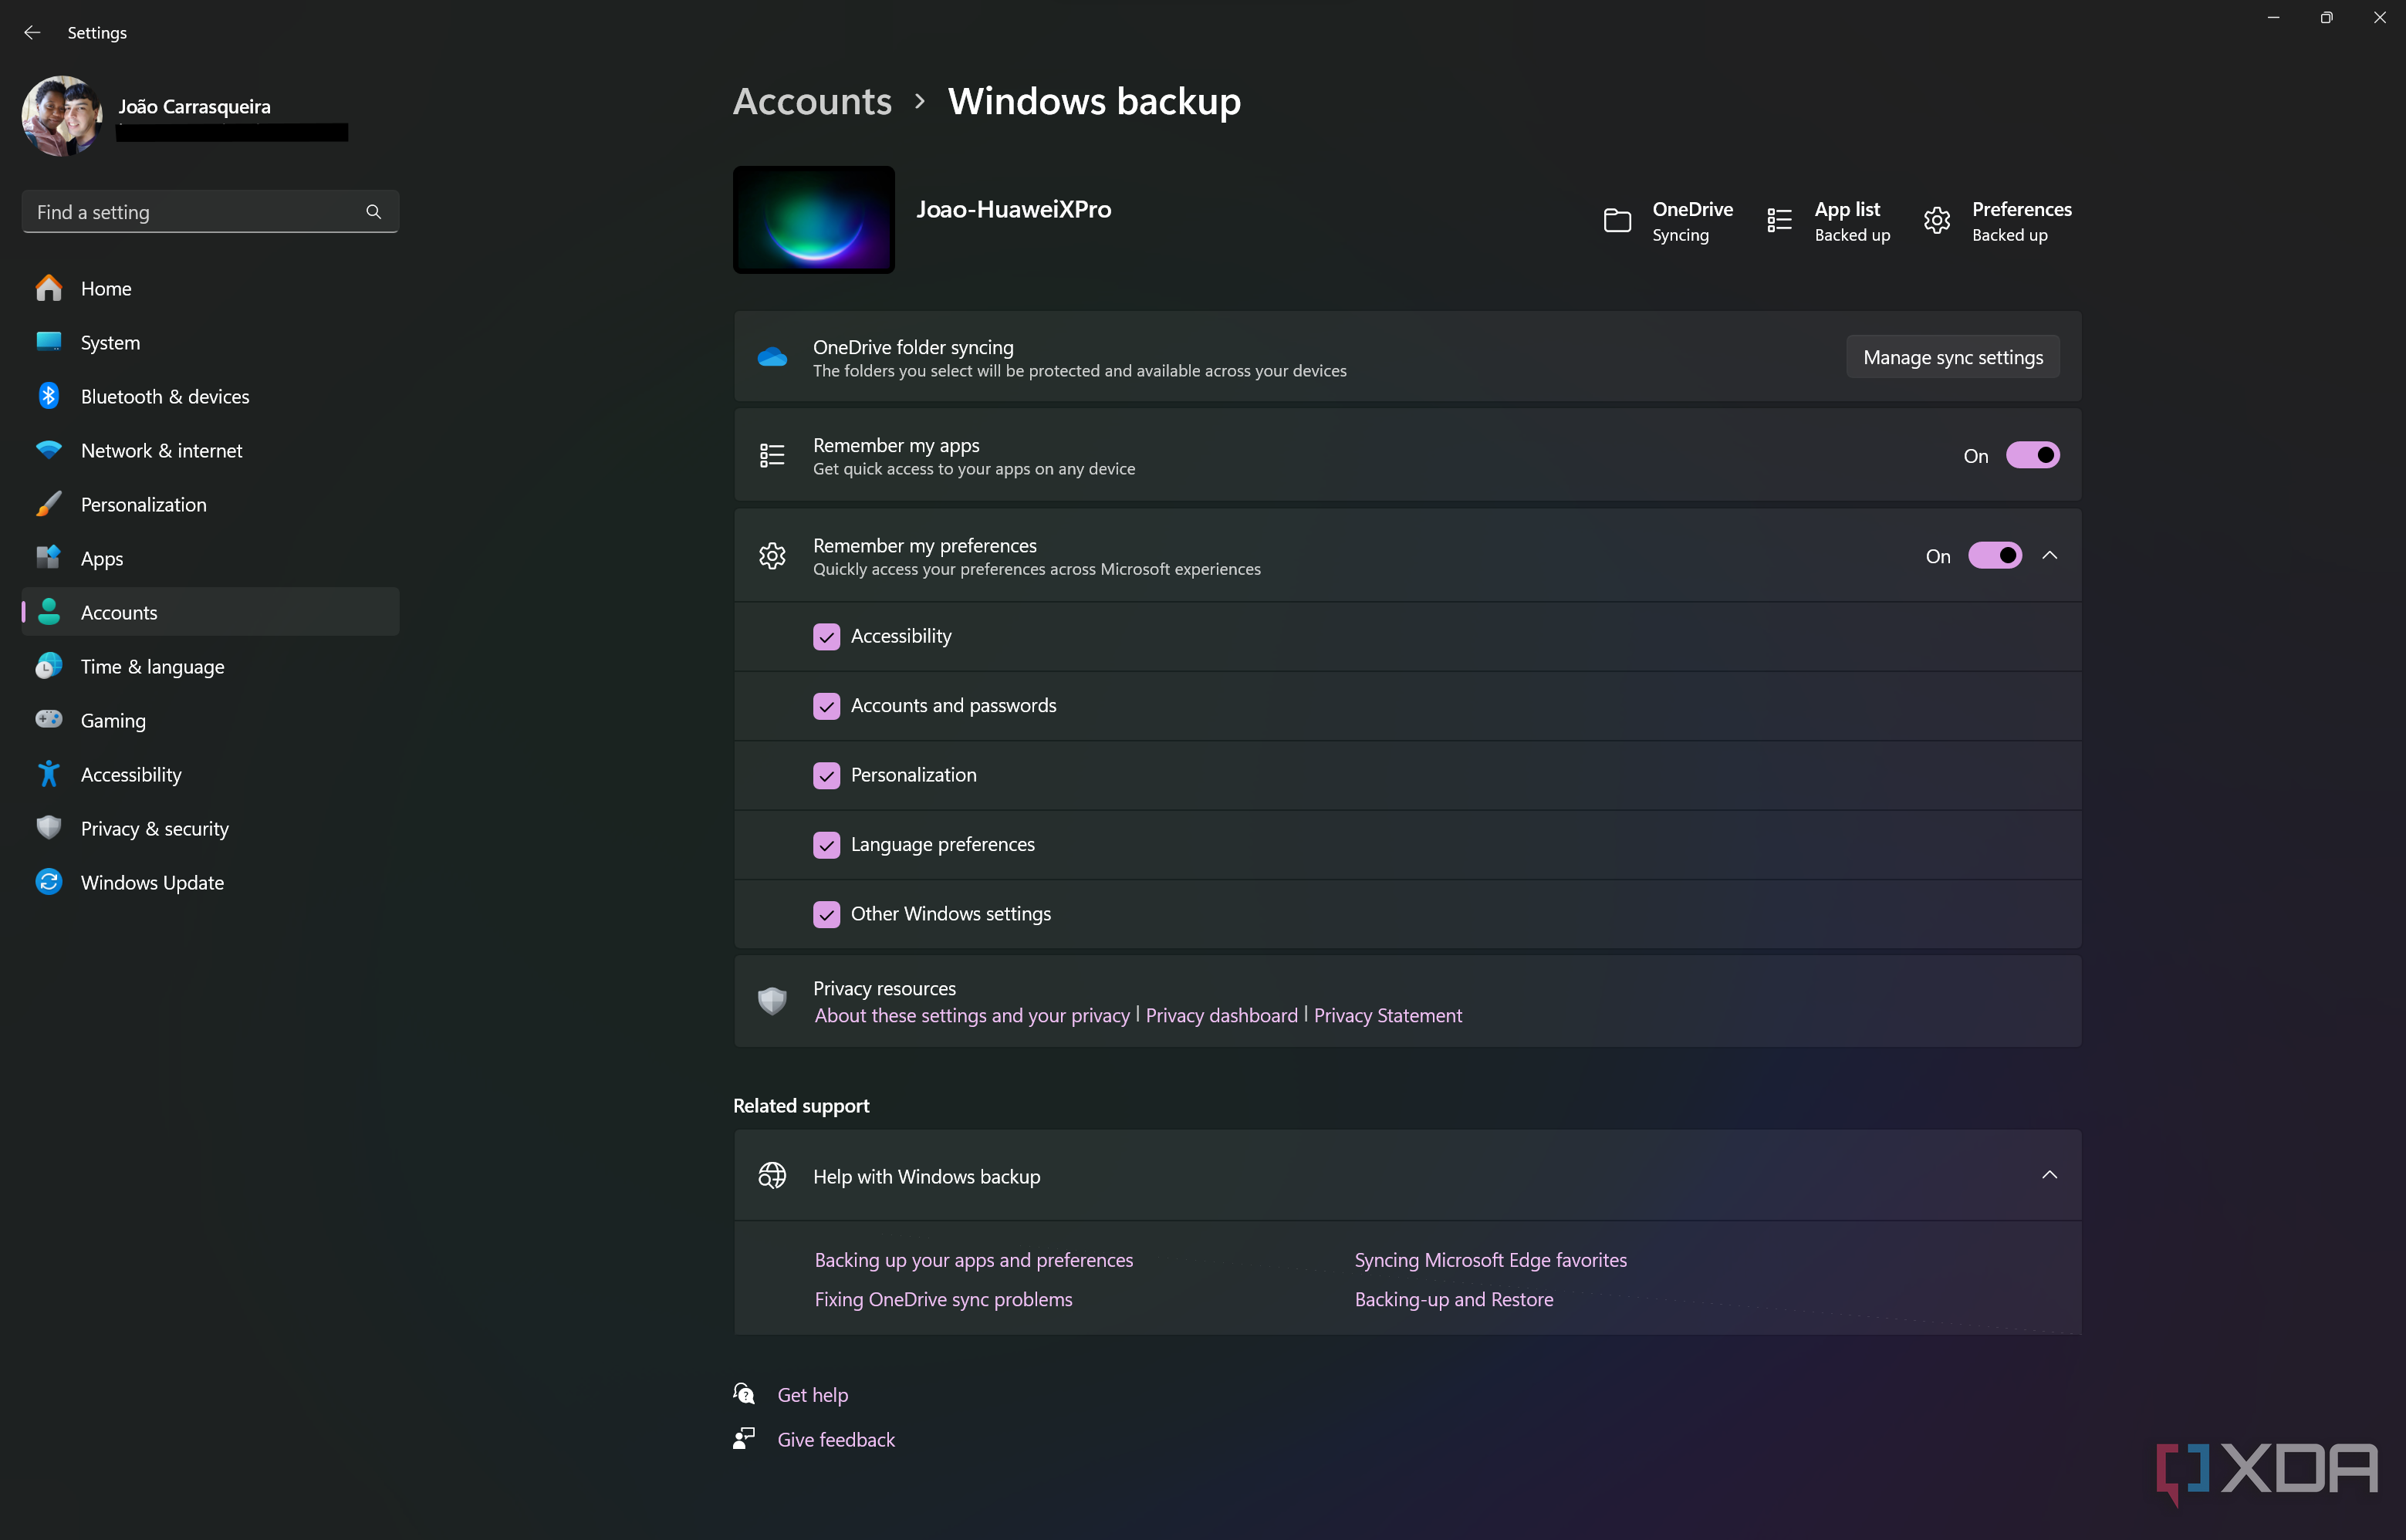2406x1540 pixels.
Task: Turn off the Remember my apps toggle
Action: point(2033,455)
